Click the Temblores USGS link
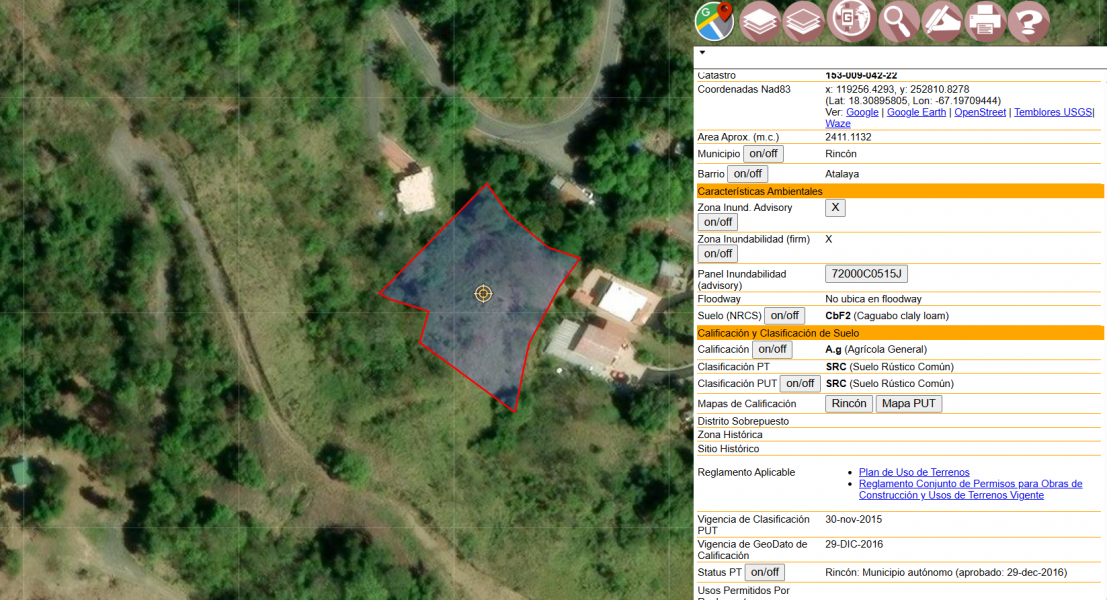The height and width of the screenshot is (600, 1107). (1053, 113)
